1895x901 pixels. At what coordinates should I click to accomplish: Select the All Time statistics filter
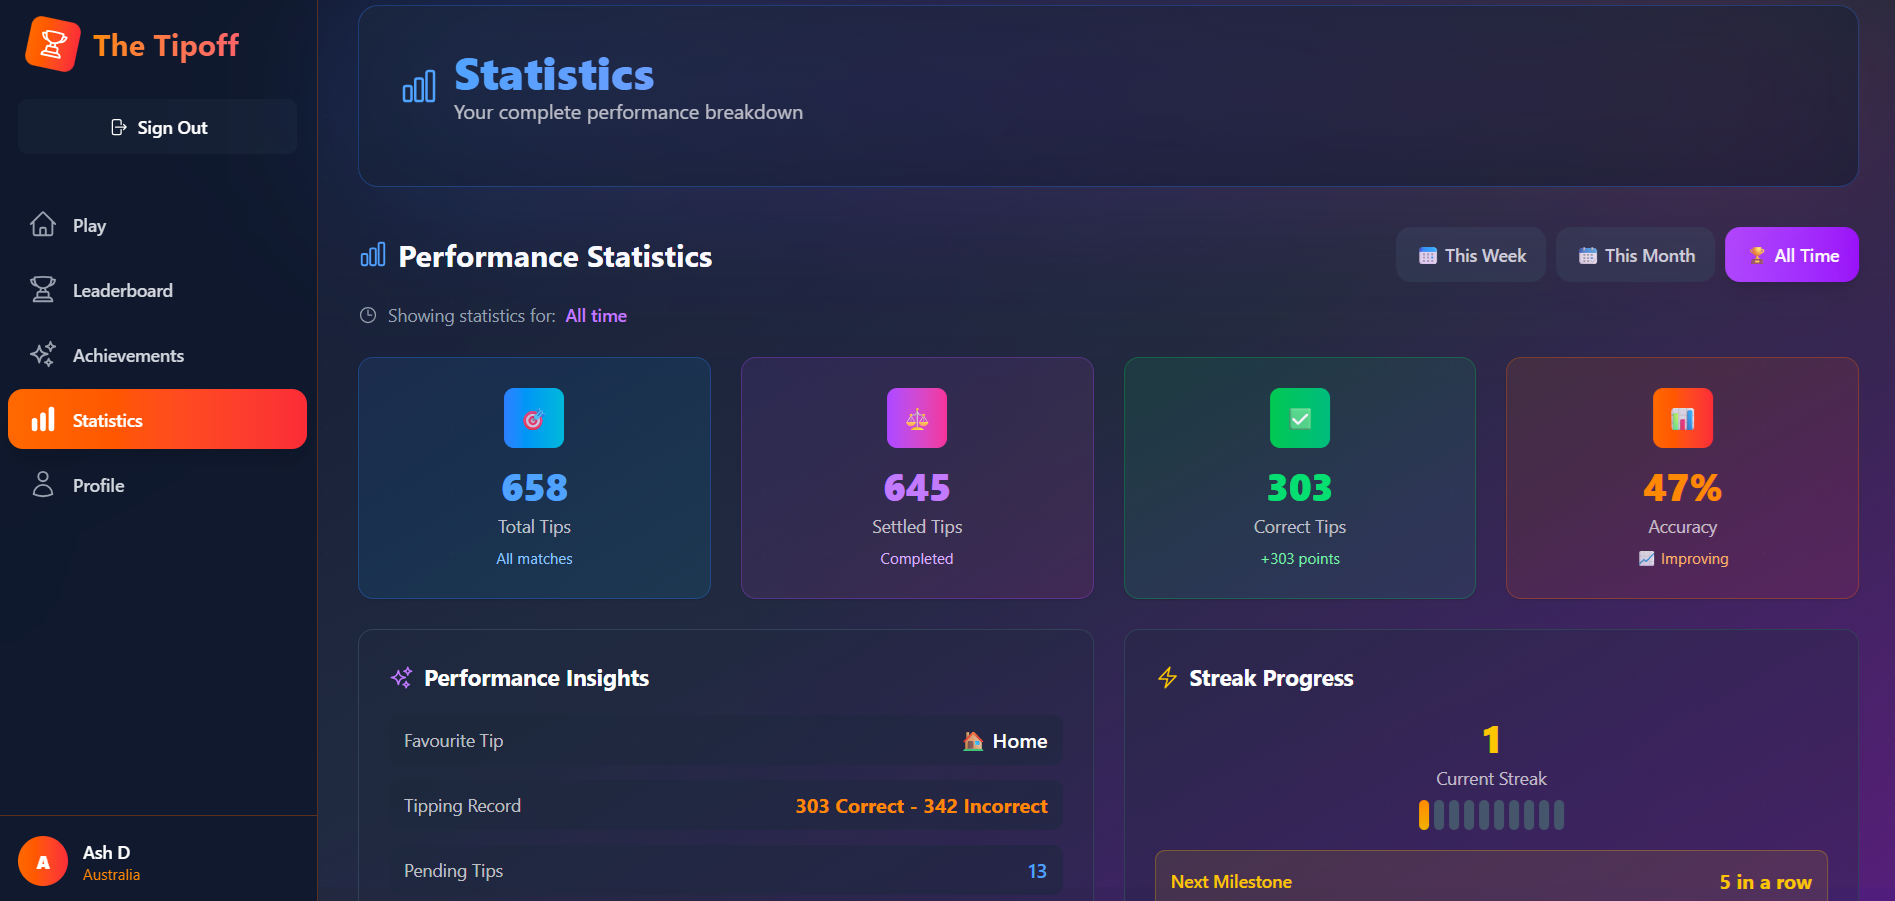(x=1791, y=255)
